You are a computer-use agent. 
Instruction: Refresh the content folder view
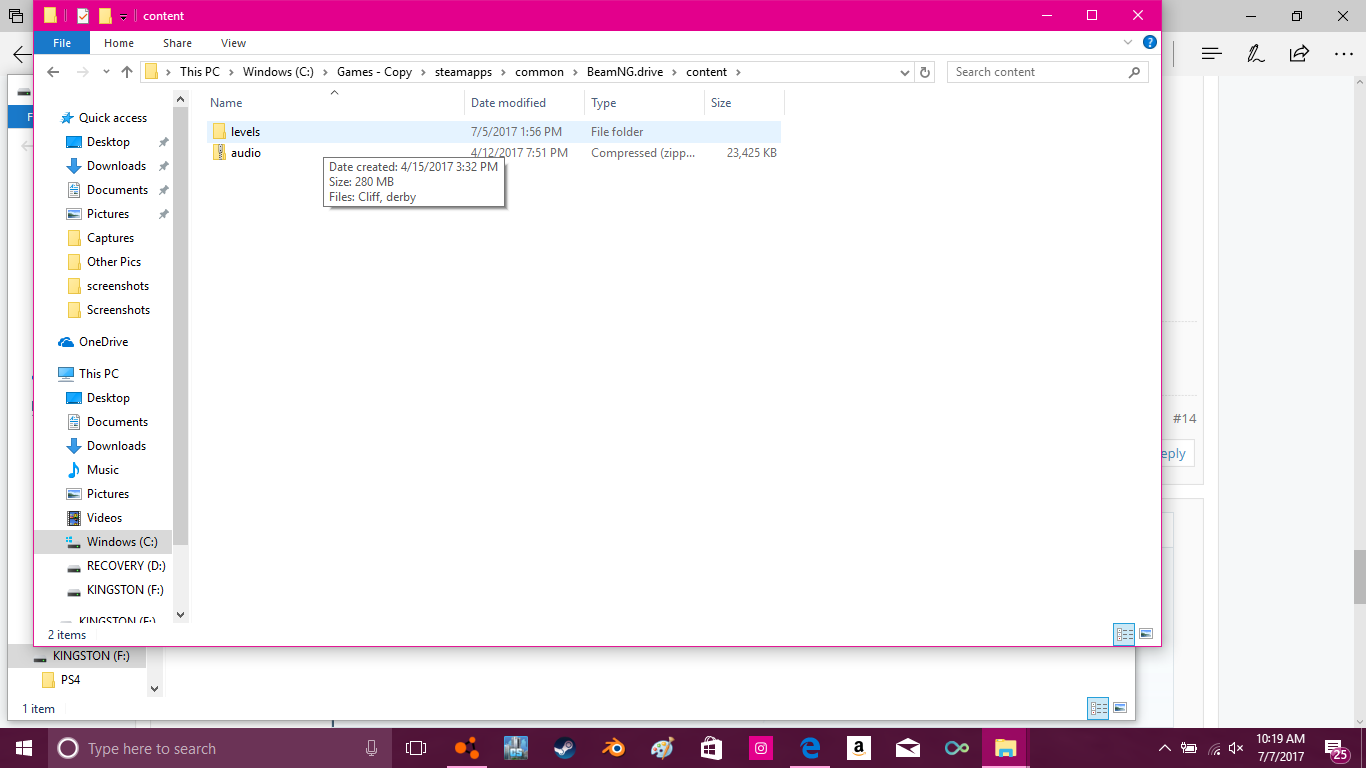[925, 72]
